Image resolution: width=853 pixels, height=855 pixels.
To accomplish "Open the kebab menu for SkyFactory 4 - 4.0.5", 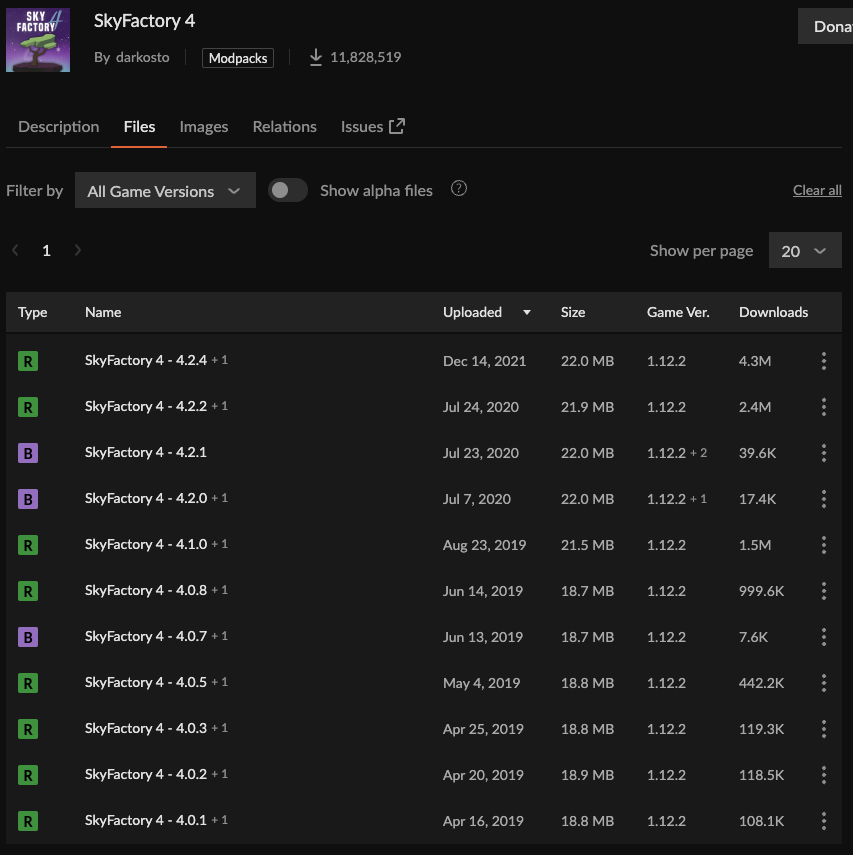I will coord(824,683).
